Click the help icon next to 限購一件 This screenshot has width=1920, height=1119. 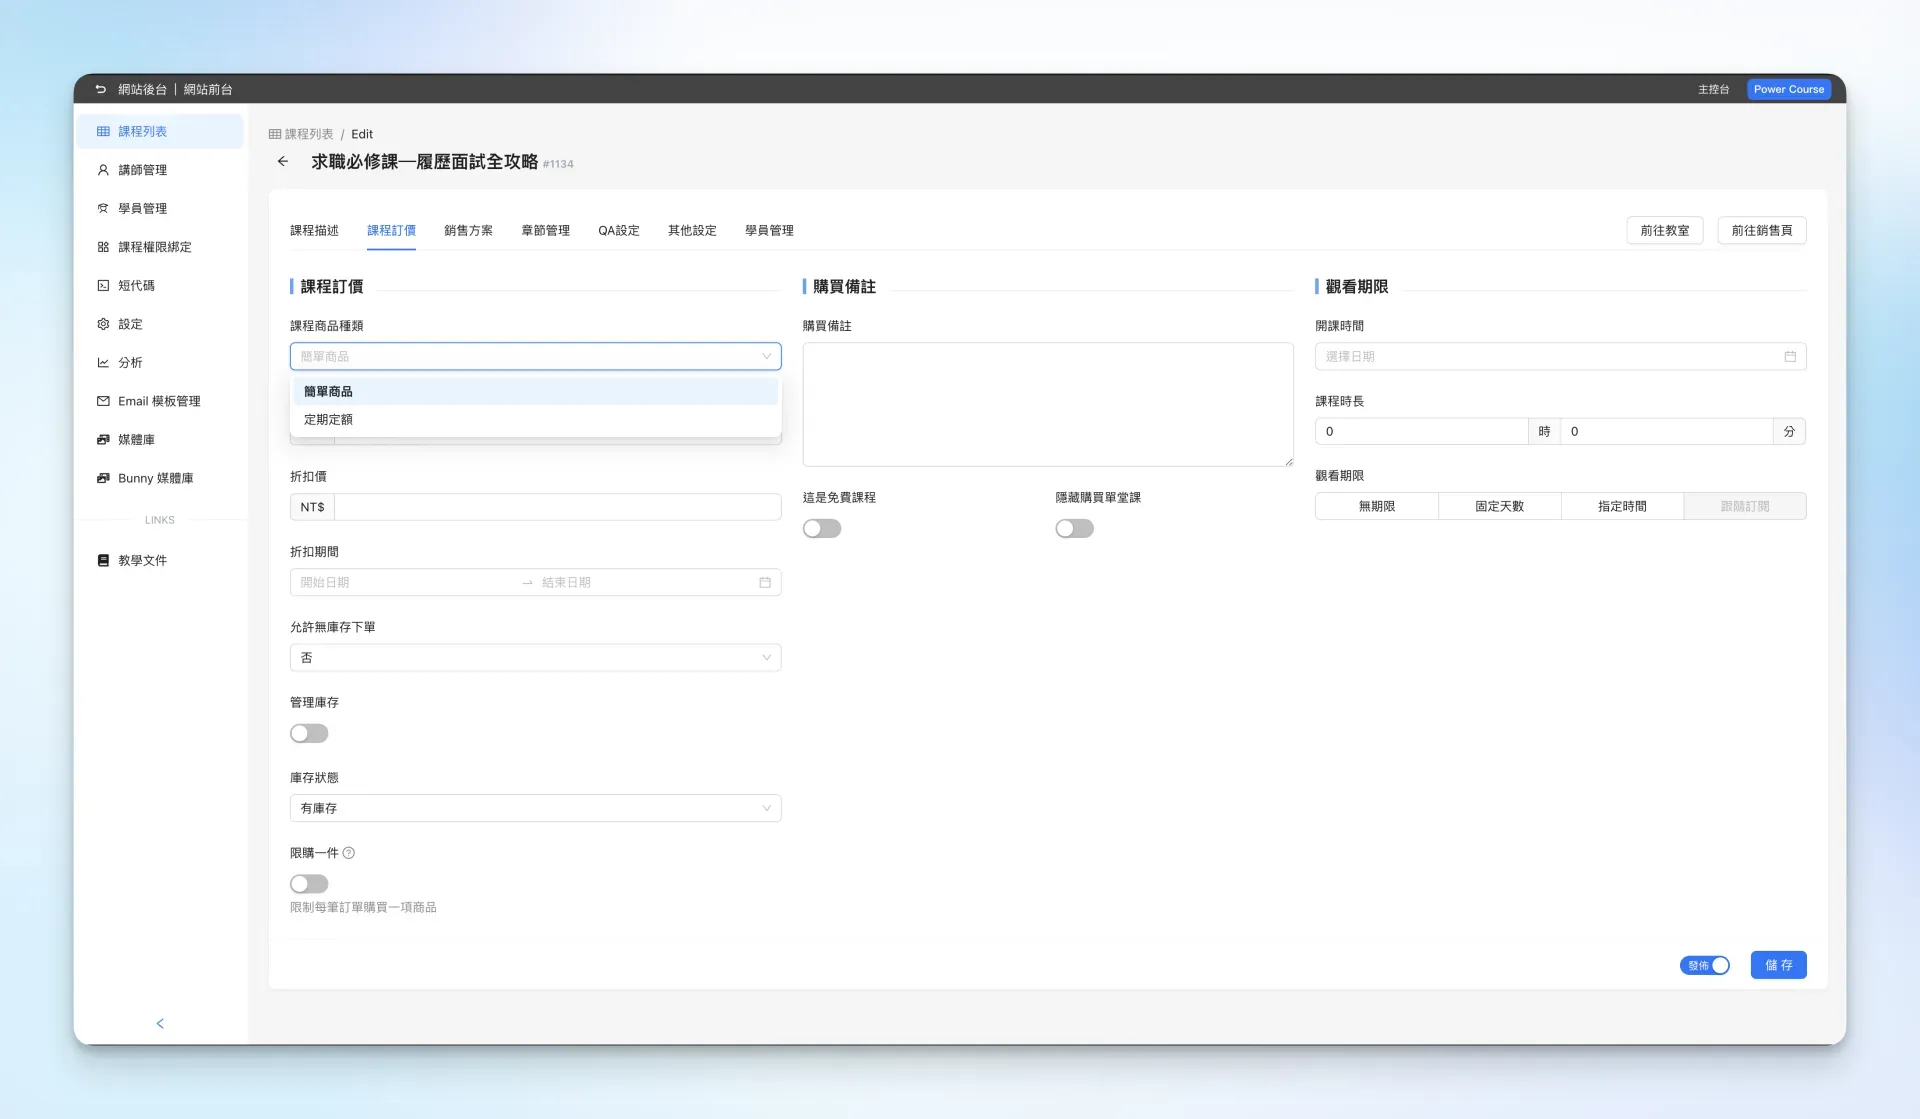[349, 853]
